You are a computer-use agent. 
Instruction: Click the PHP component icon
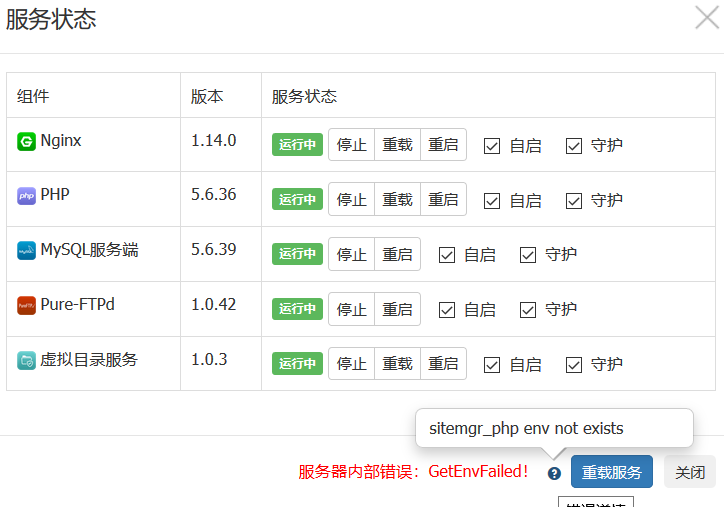[x=26, y=196]
